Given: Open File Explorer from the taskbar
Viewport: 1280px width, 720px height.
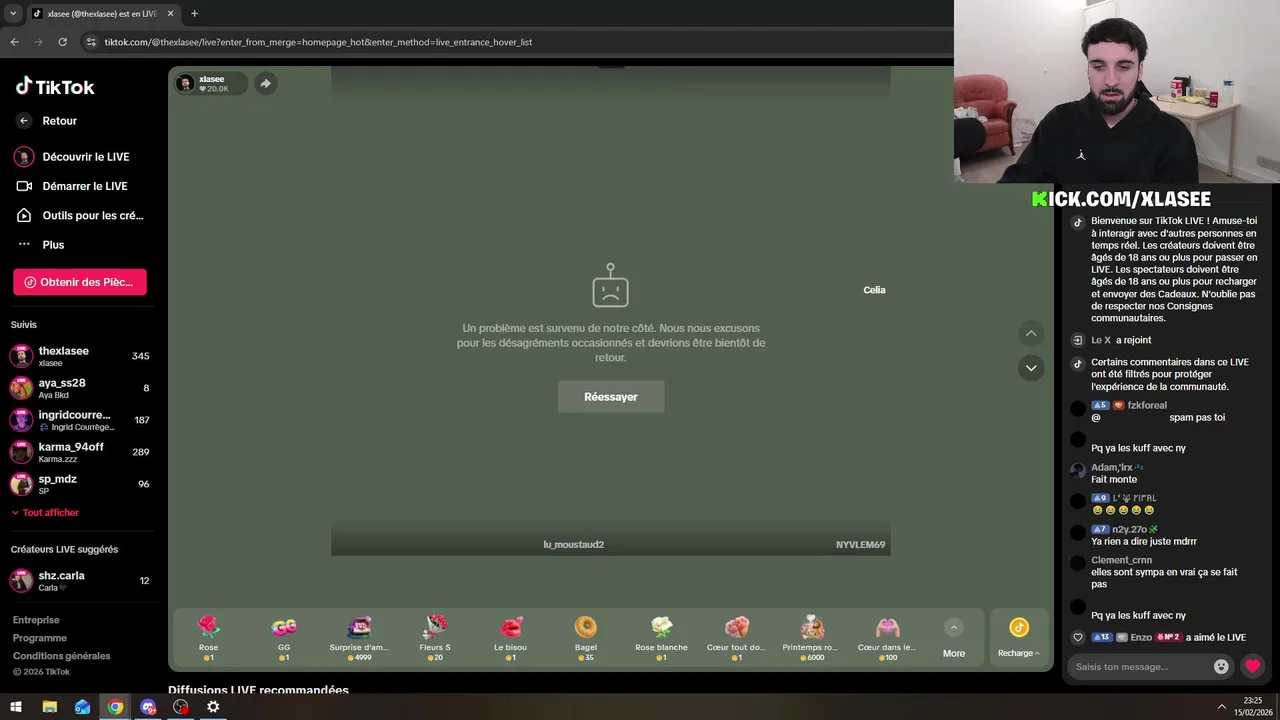Looking at the screenshot, I should [49, 707].
